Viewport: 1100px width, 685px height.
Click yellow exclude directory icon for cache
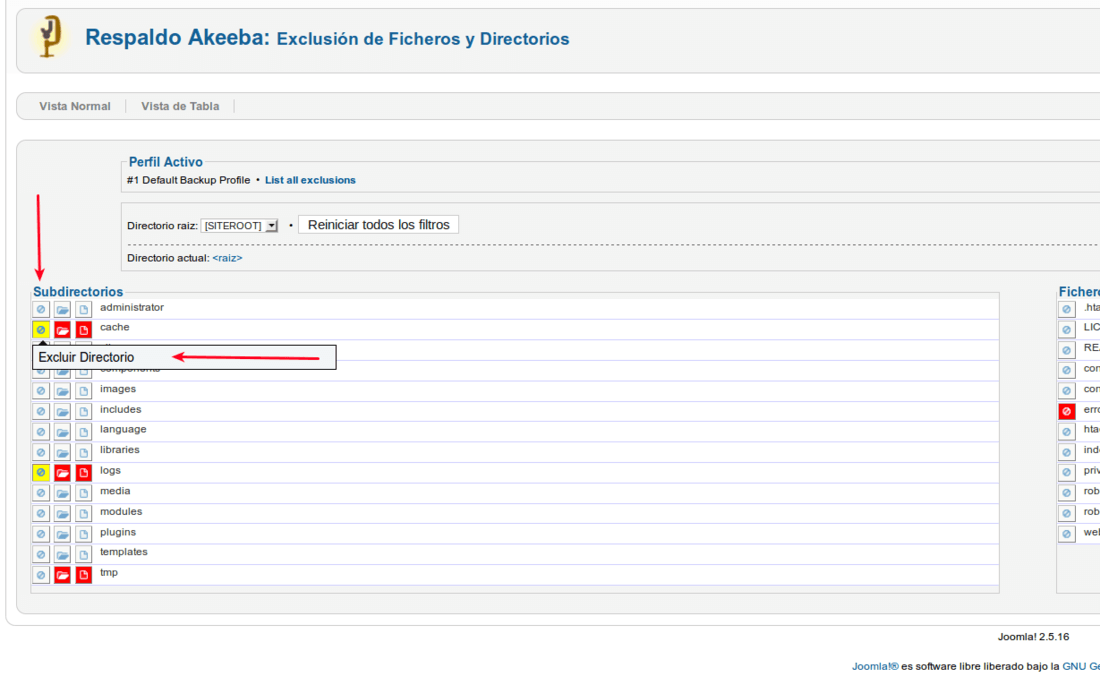(41, 329)
